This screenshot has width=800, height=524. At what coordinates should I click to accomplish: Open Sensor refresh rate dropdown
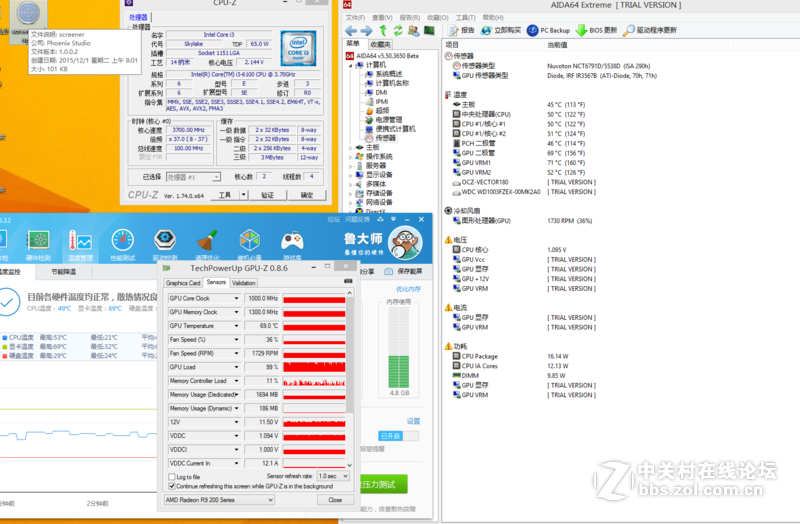click(x=333, y=476)
